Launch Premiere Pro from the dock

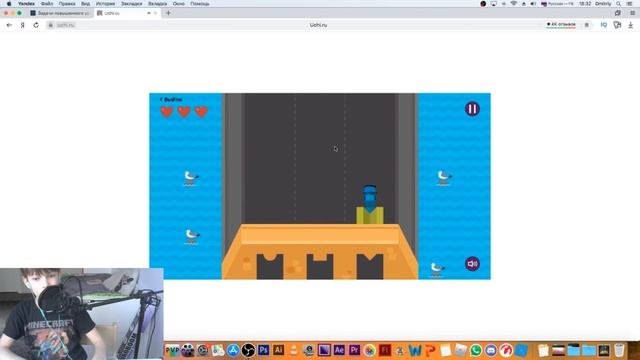pos(354,350)
